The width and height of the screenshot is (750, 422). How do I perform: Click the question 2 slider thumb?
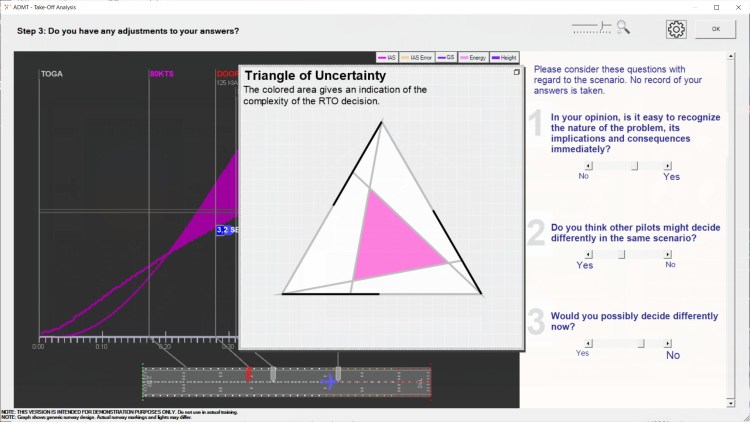coord(621,255)
